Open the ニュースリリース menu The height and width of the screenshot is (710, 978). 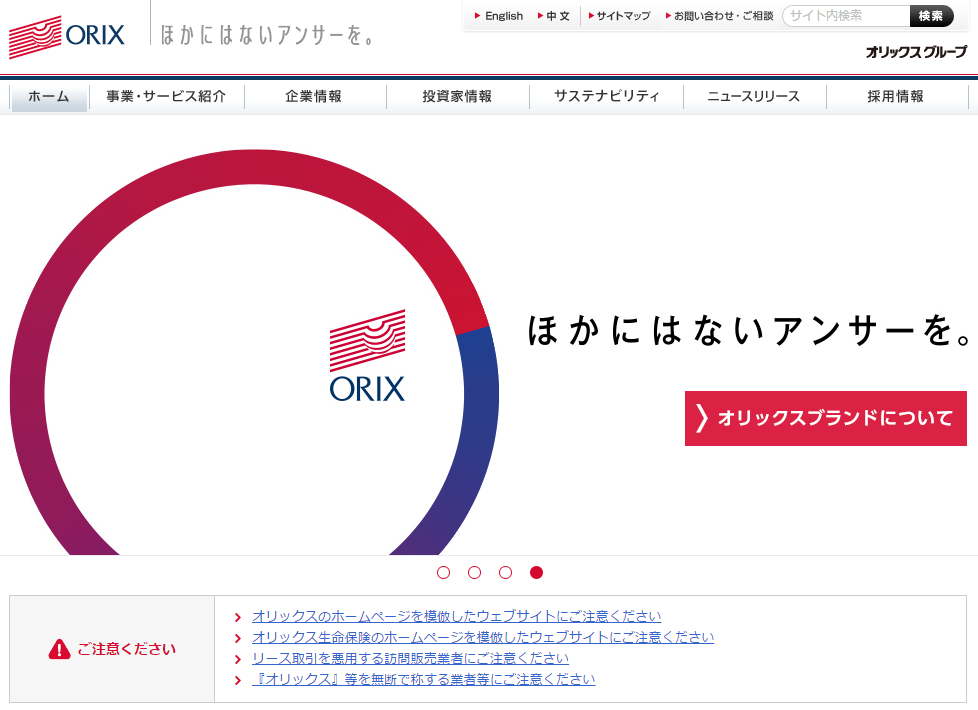coord(754,97)
